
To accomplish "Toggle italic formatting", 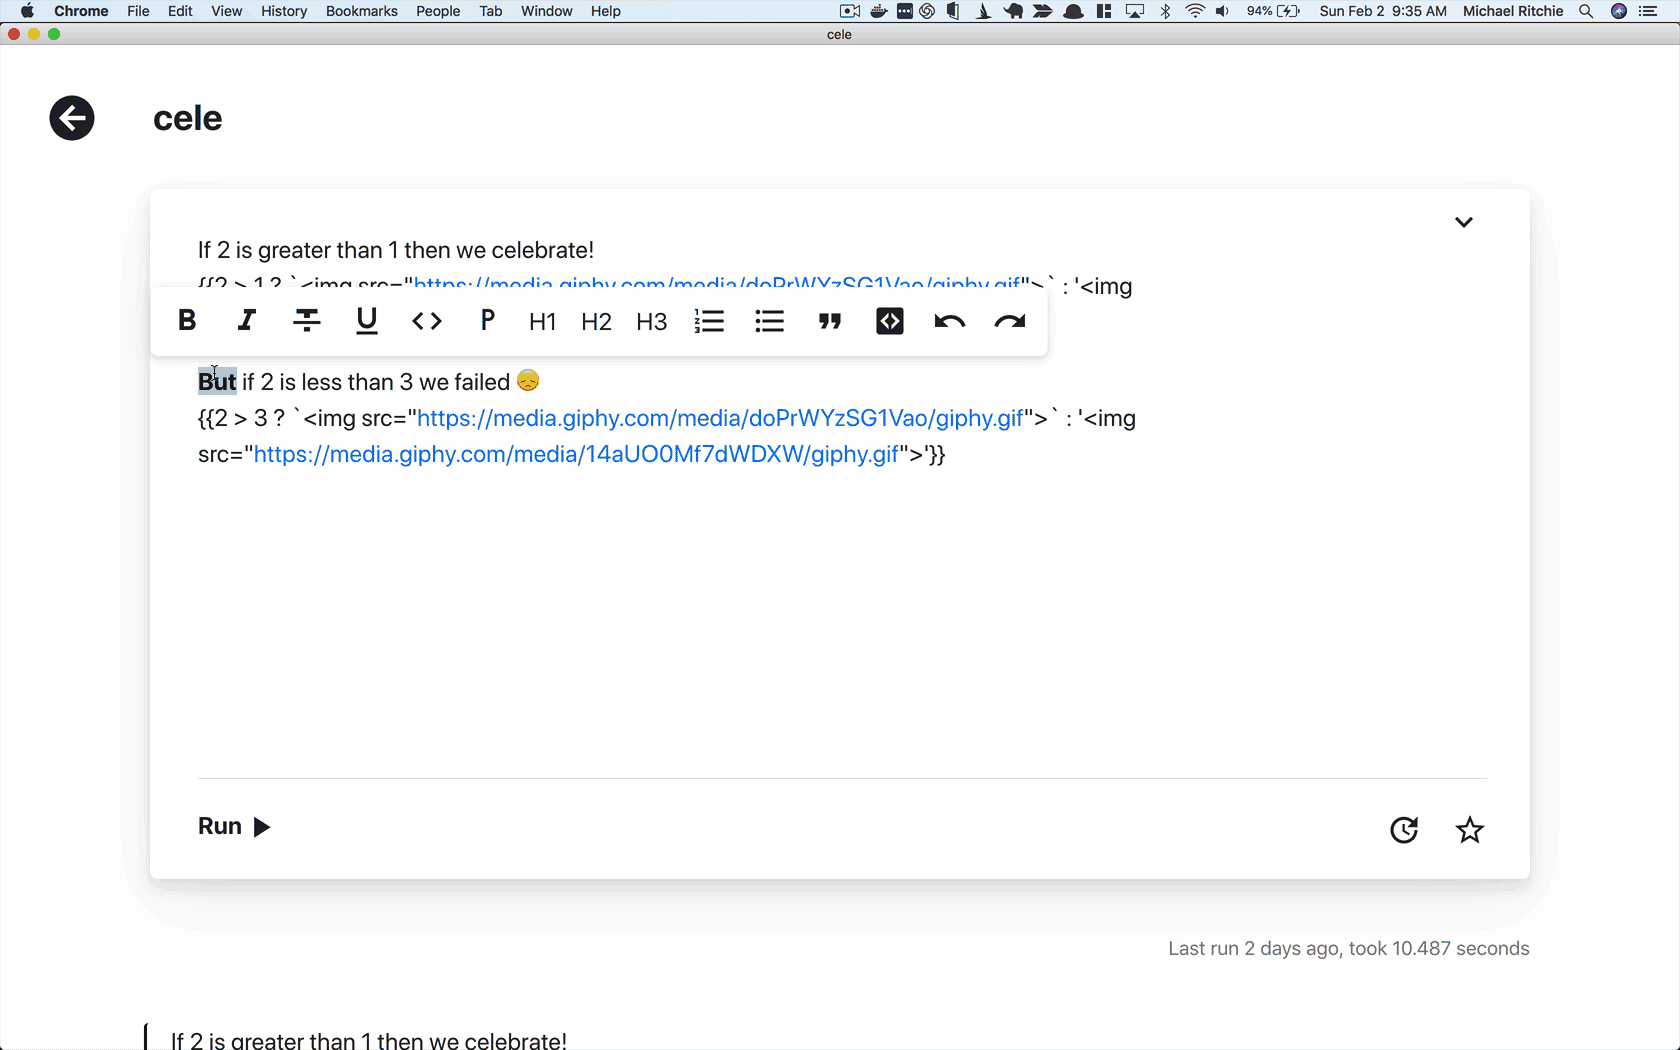I will coord(246,321).
